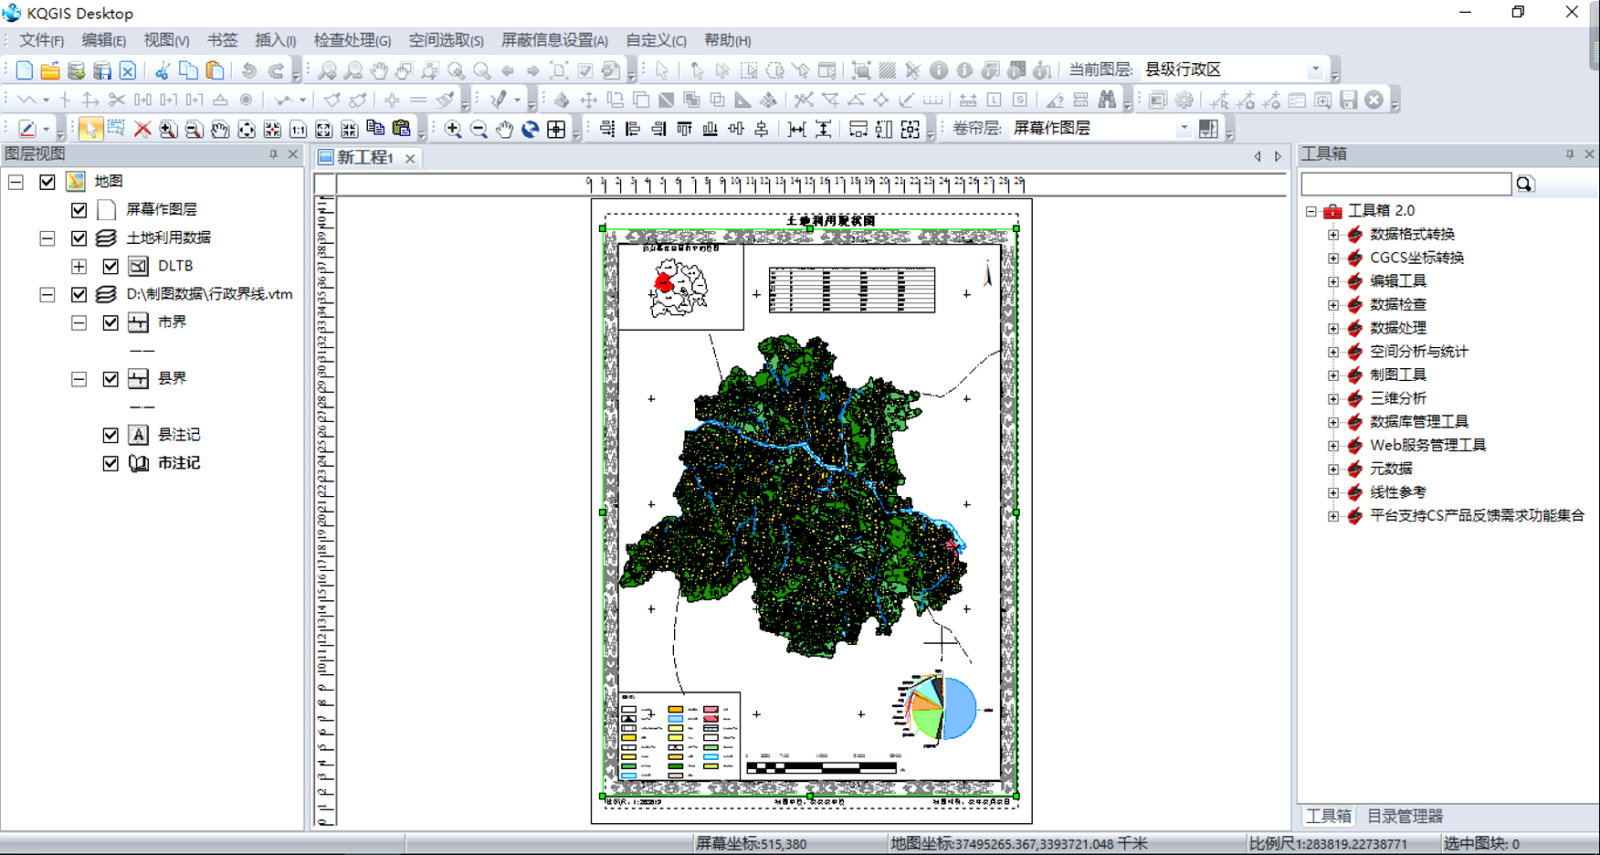Screen dimensions: 1600x855
Task: Click the paste clipboard icon
Action: [x=214, y=70]
